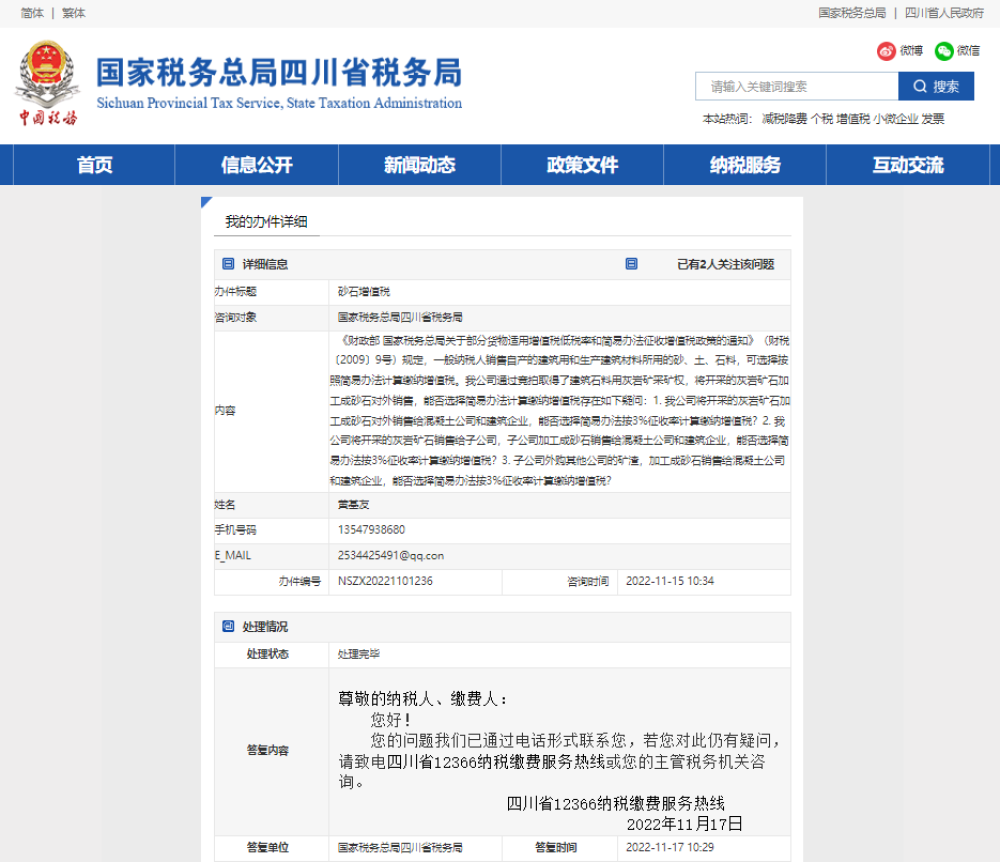
Task: Go to the 新闻动态 section
Action: click(x=419, y=165)
